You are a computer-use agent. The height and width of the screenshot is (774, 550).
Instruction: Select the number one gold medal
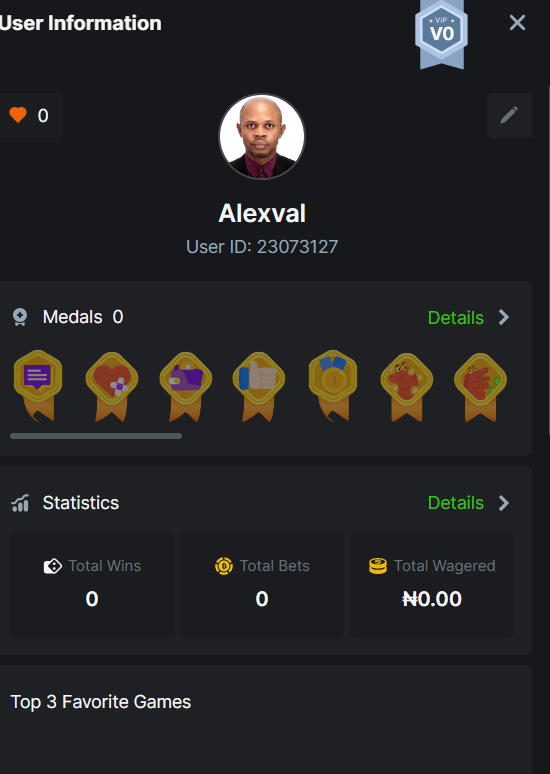coord(333,386)
